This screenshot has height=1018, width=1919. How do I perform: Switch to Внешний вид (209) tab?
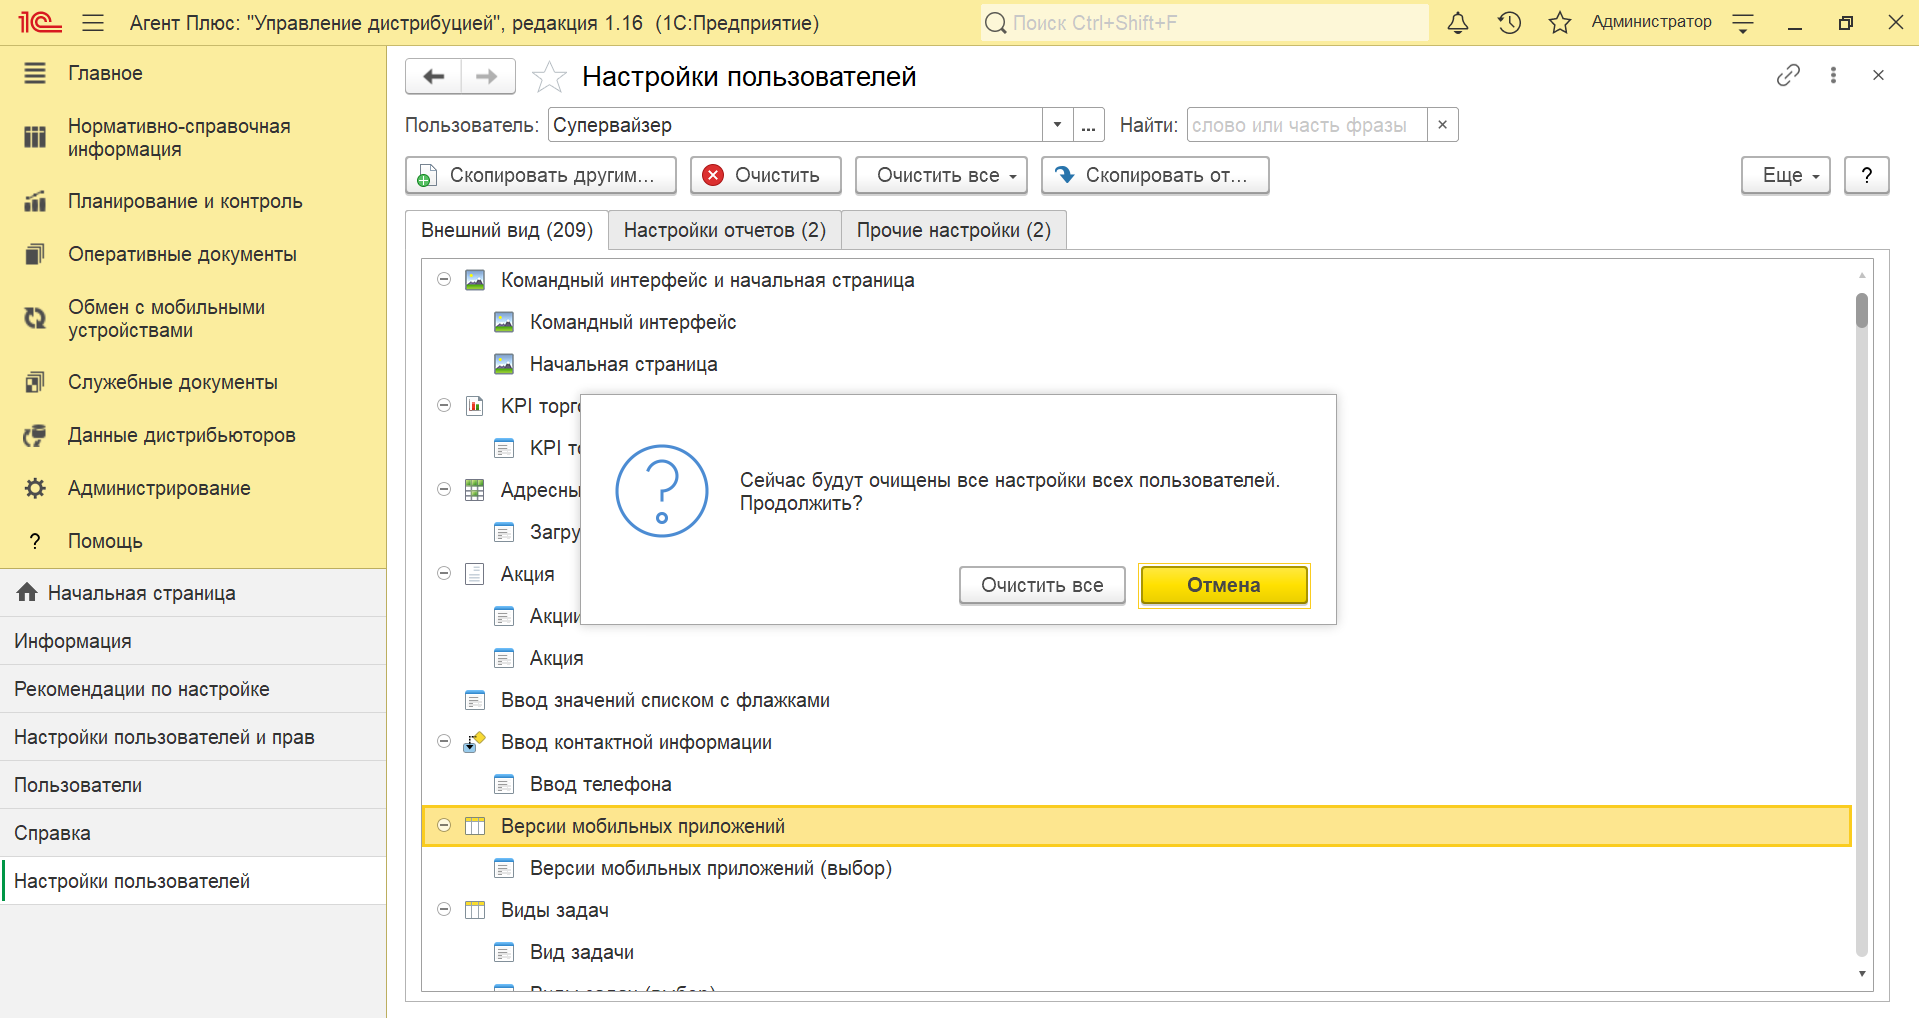coord(507,230)
